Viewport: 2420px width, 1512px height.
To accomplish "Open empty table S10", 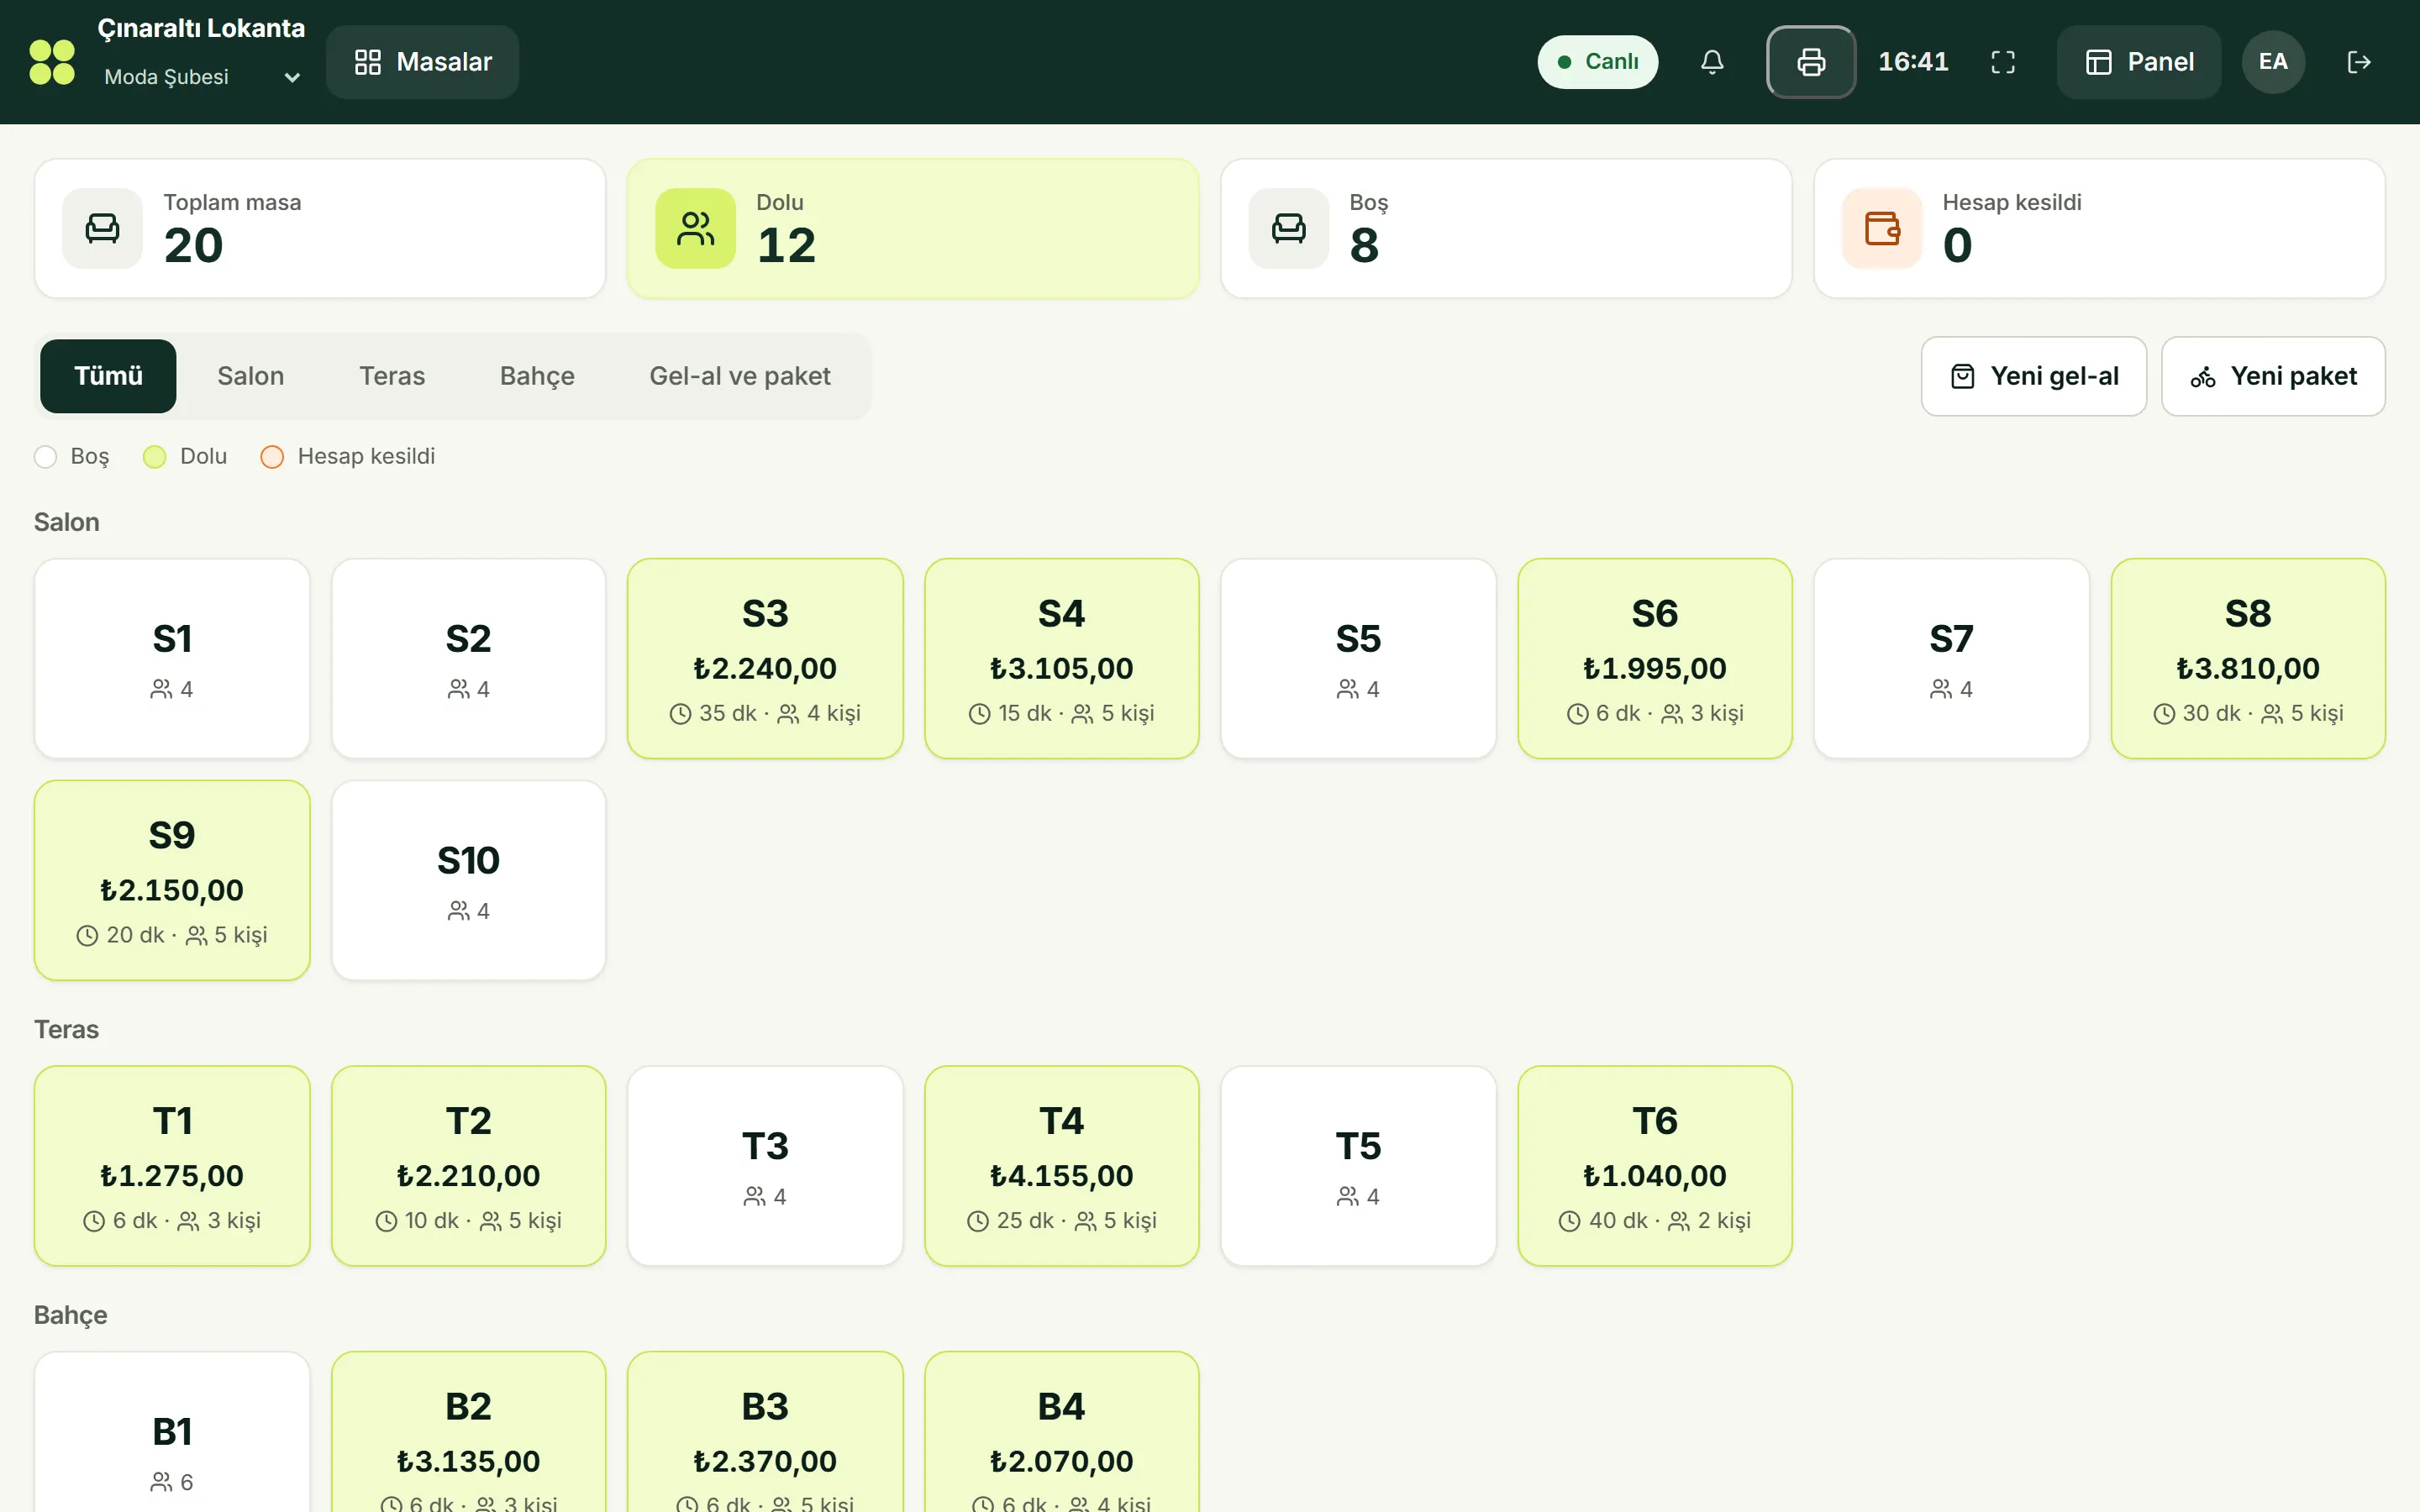I will pyautogui.click(x=468, y=880).
